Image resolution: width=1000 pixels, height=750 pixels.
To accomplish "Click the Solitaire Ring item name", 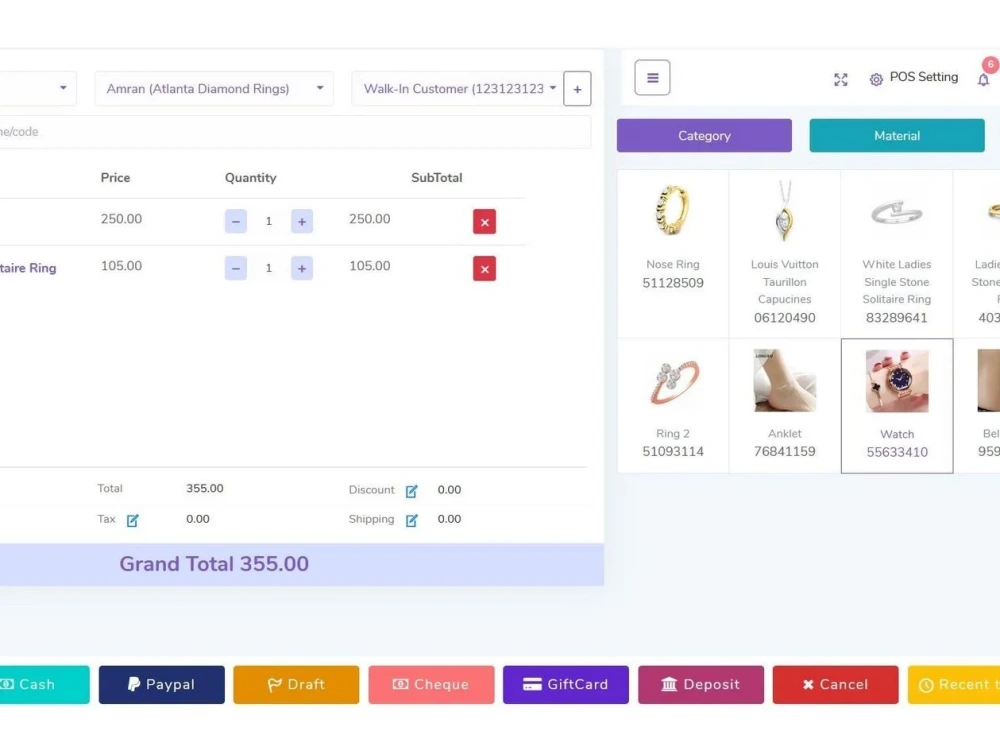I will click(28, 268).
